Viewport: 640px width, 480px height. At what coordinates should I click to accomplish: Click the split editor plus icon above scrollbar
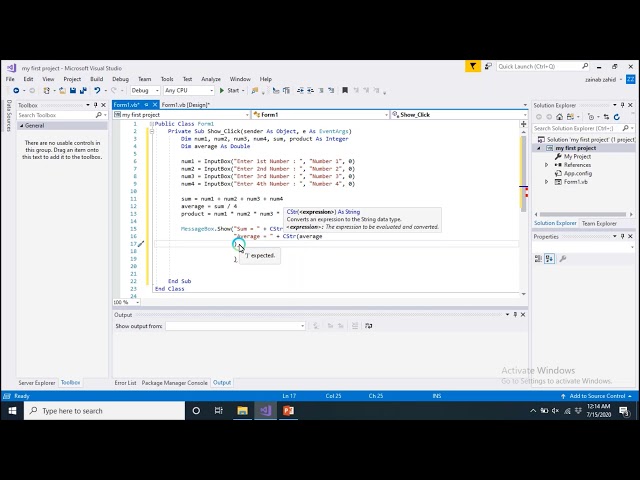(524, 124)
